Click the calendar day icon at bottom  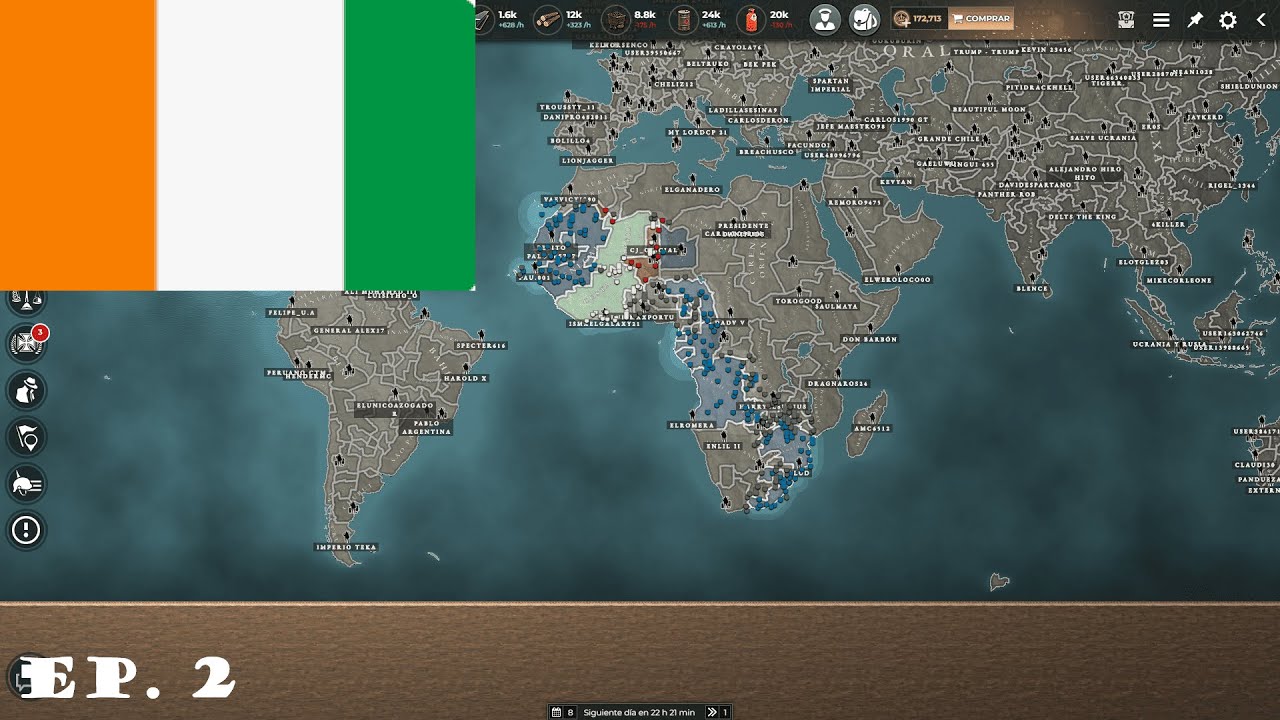tap(556, 712)
